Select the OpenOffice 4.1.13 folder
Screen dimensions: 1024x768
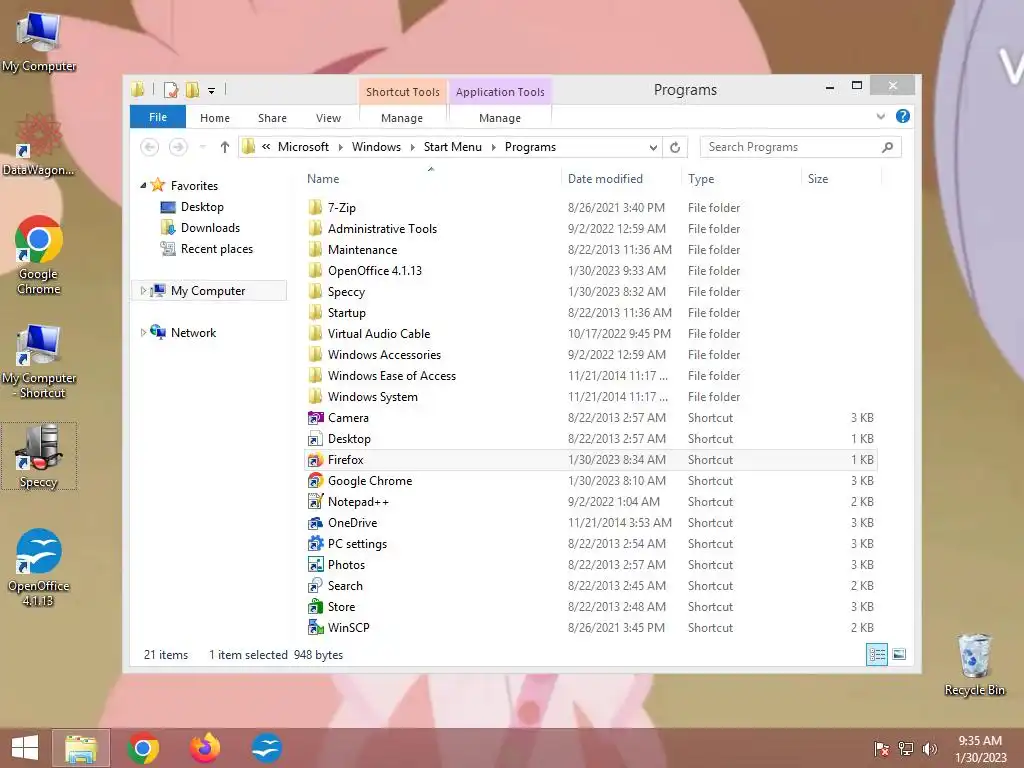tap(375, 270)
